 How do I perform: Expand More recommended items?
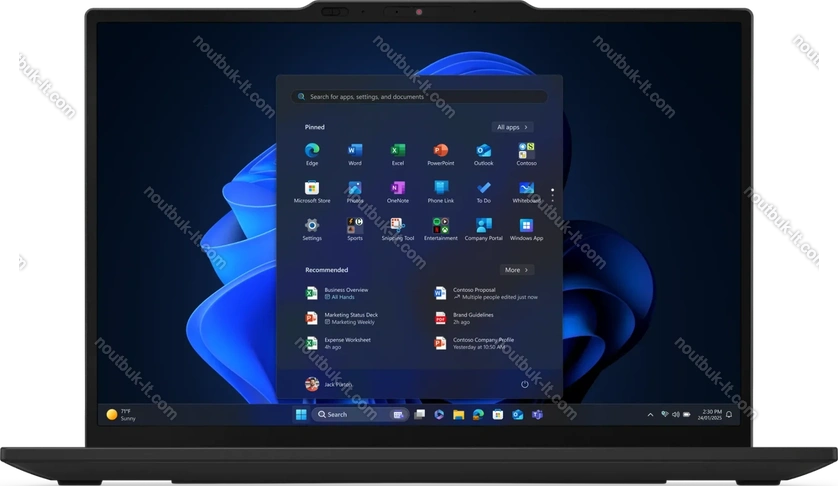pos(516,270)
